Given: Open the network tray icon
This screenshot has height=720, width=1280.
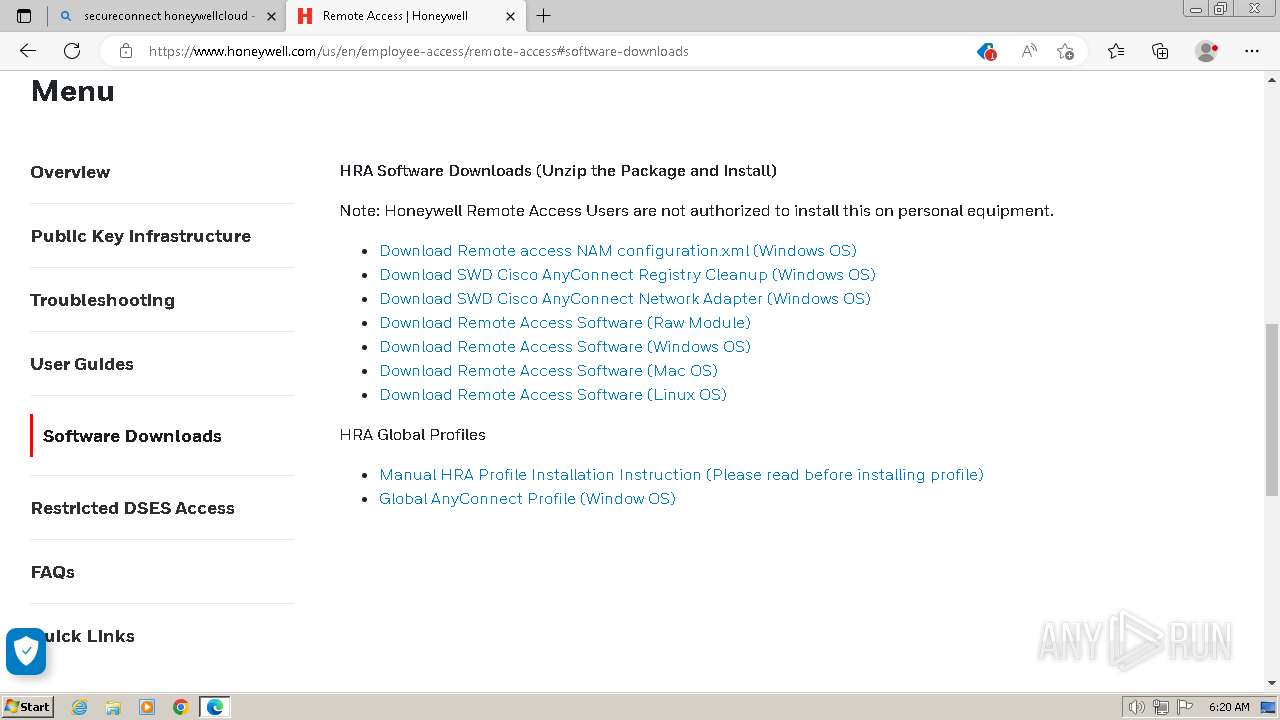Looking at the screenshot, I should (1161, 707).
